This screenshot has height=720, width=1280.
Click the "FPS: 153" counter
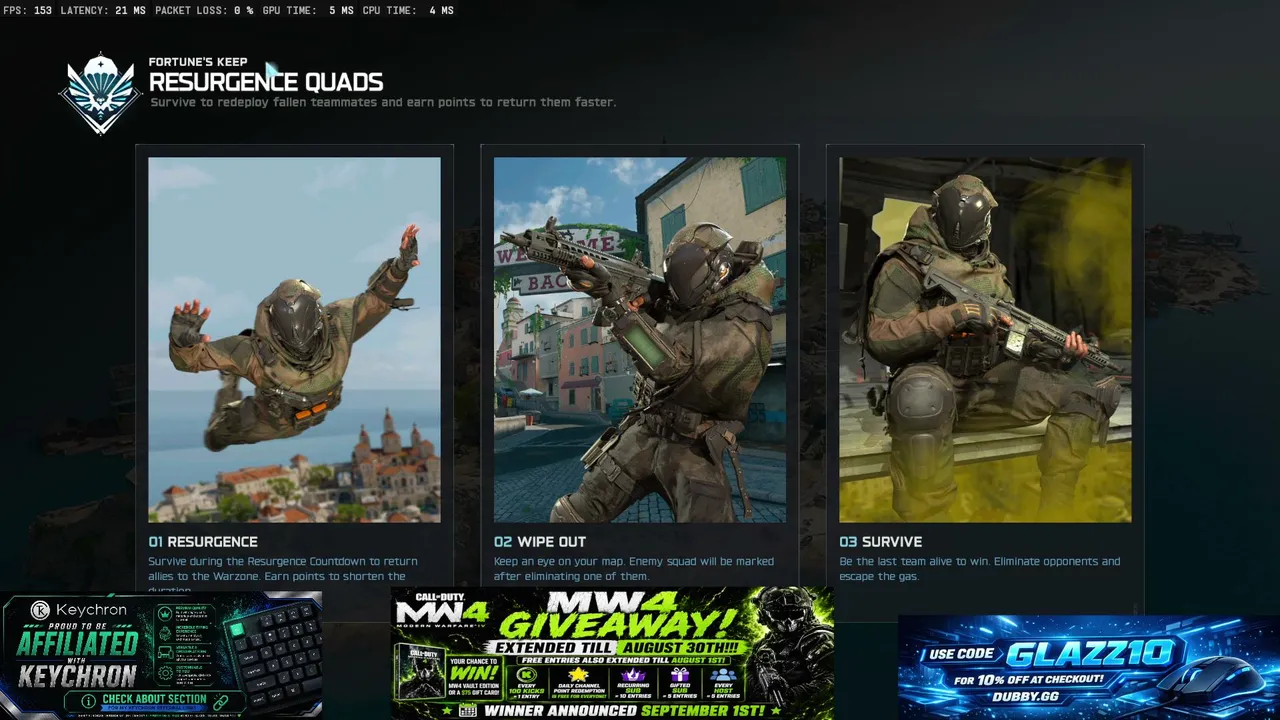28,11
